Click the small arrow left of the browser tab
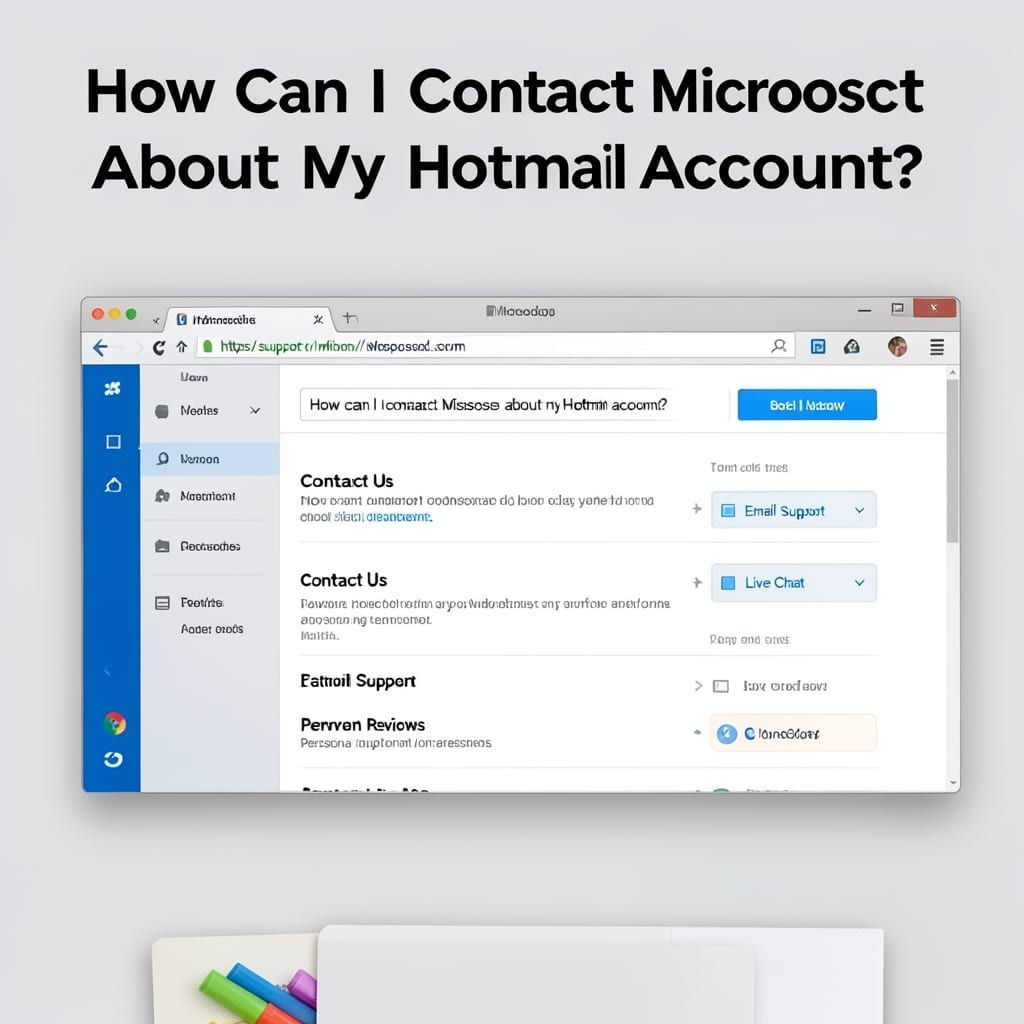The width and height of the screenshot is (1024, 1024). pos(155,321)
